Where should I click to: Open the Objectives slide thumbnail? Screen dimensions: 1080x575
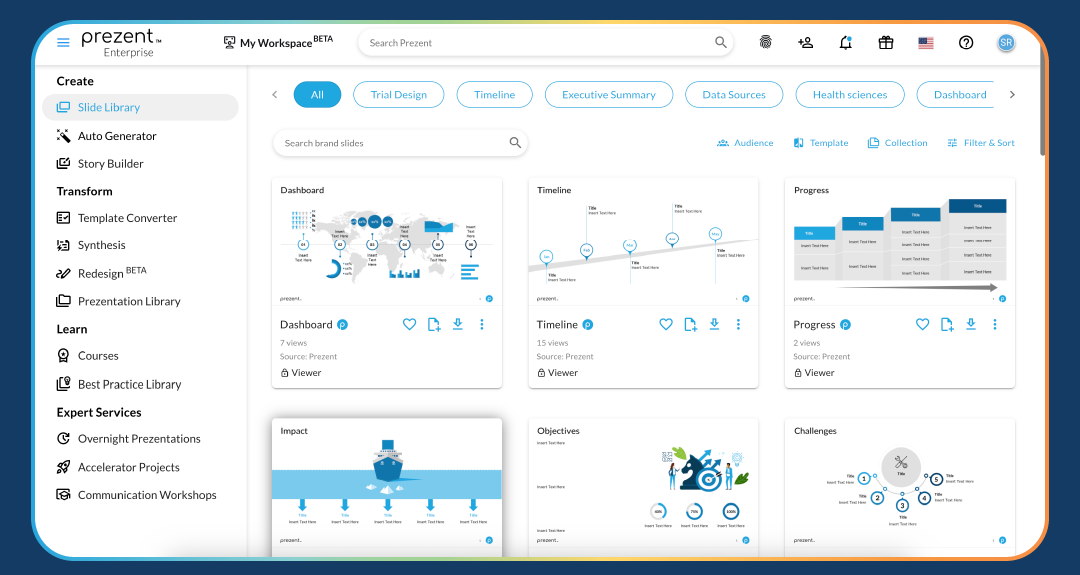click(x=643, y=486)
